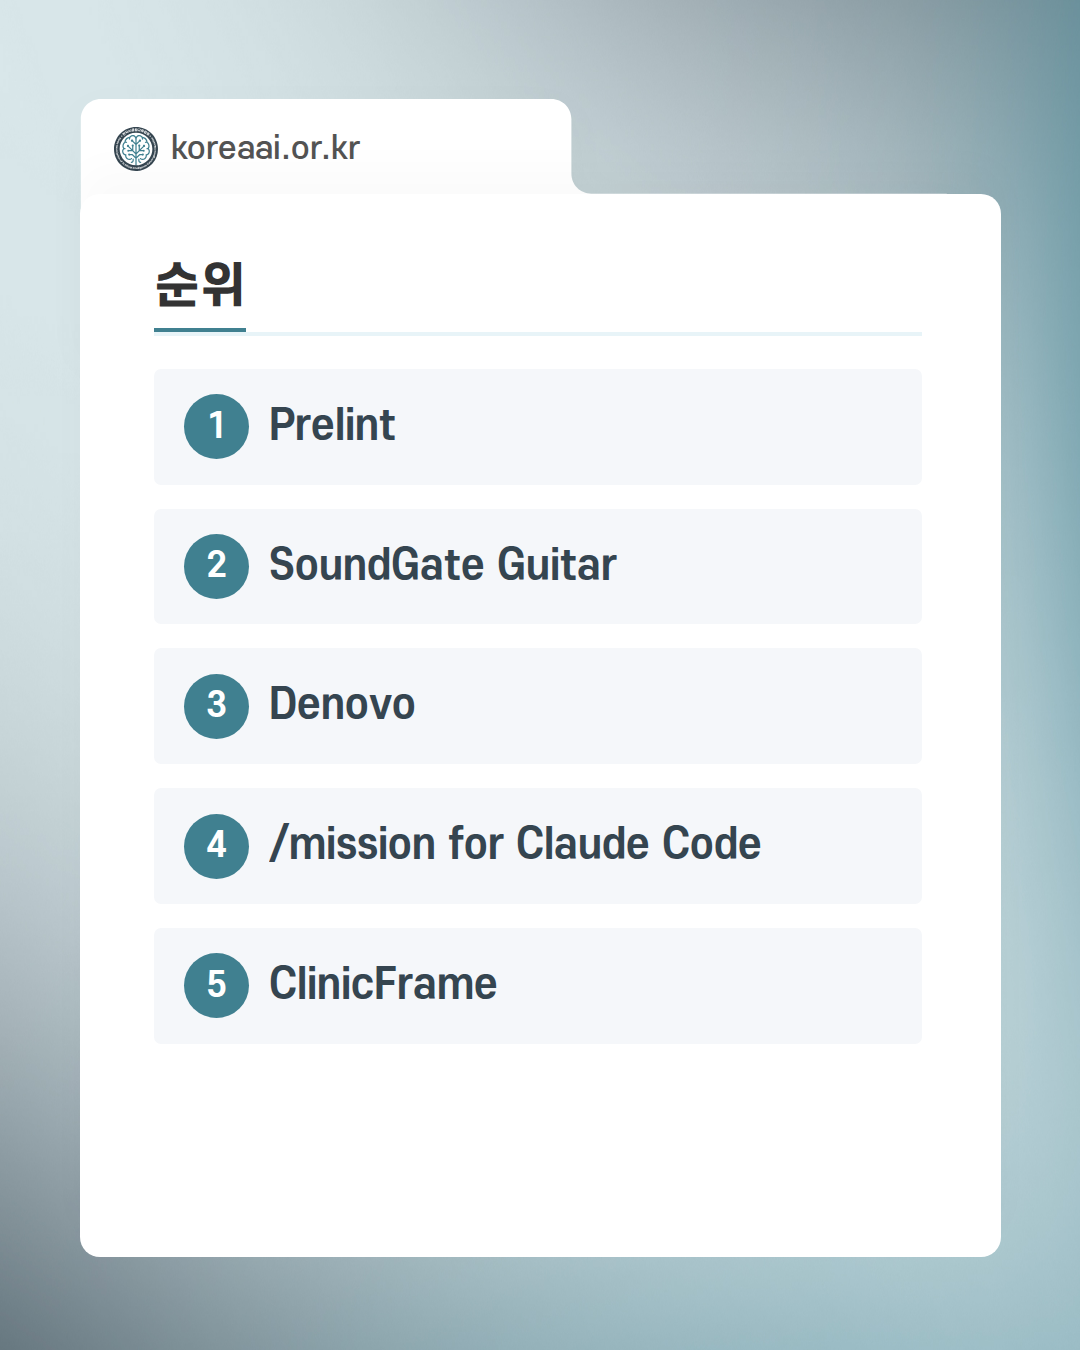Click the number 1 rank badge

pyautogui.click(x=216, y=426)
